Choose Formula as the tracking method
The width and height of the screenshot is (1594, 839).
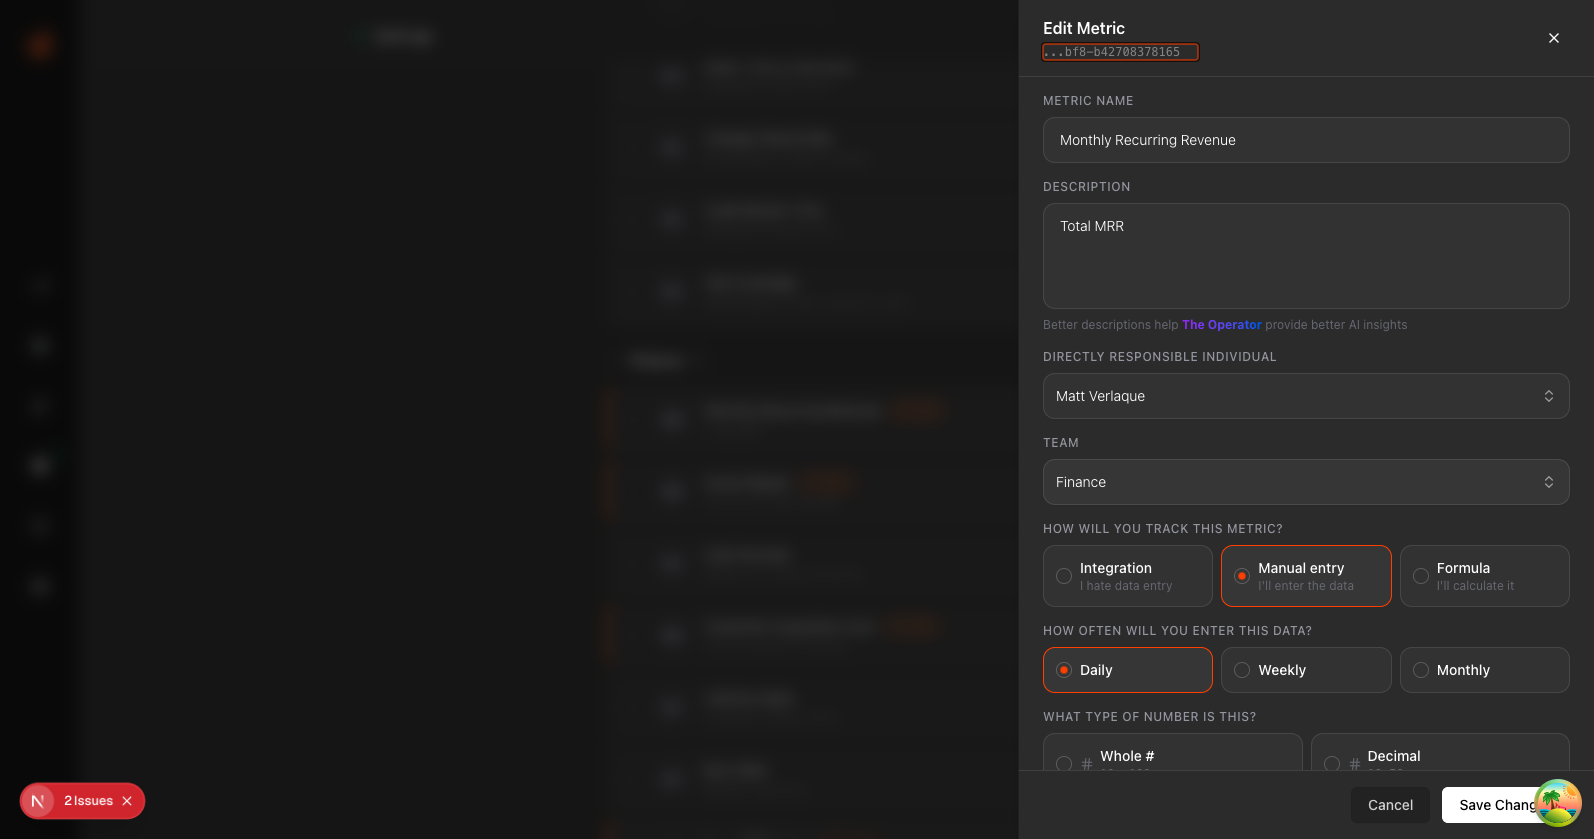coord(1484,576)
